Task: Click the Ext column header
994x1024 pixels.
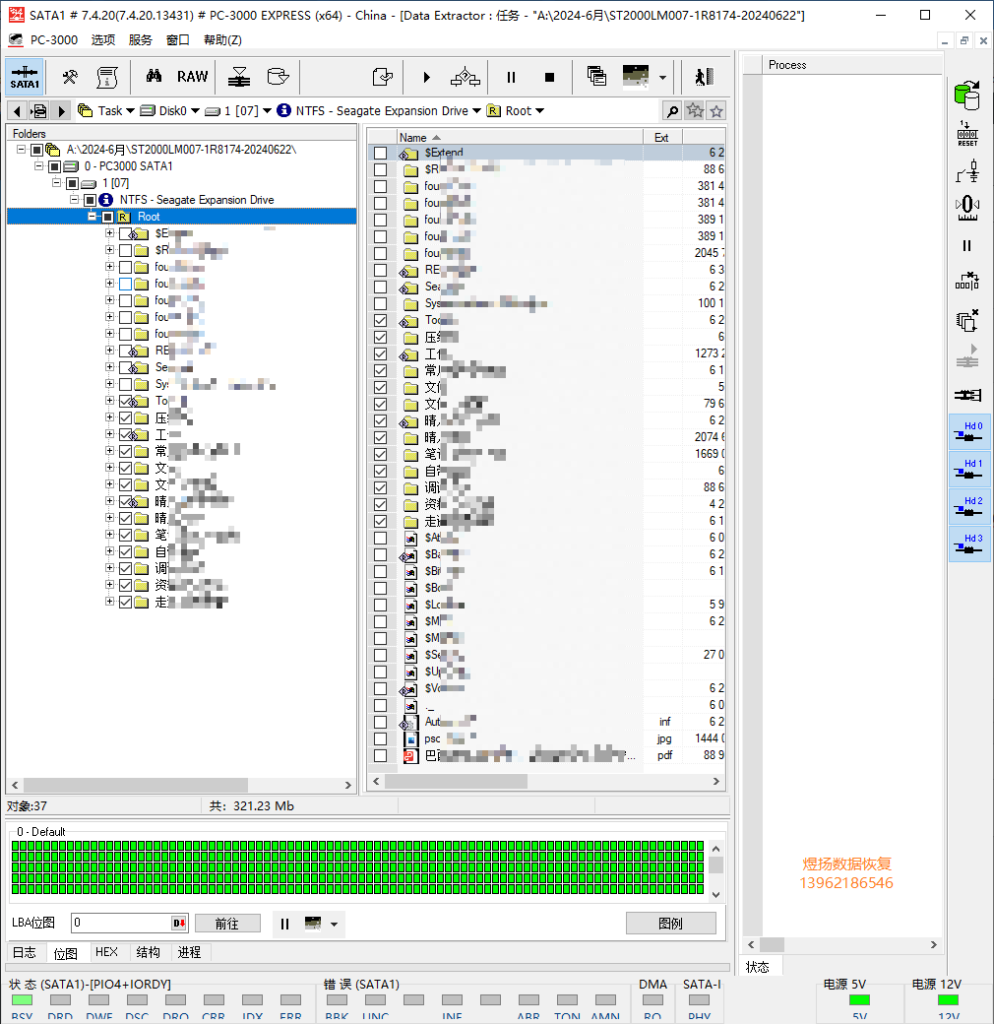Action: 663,138
